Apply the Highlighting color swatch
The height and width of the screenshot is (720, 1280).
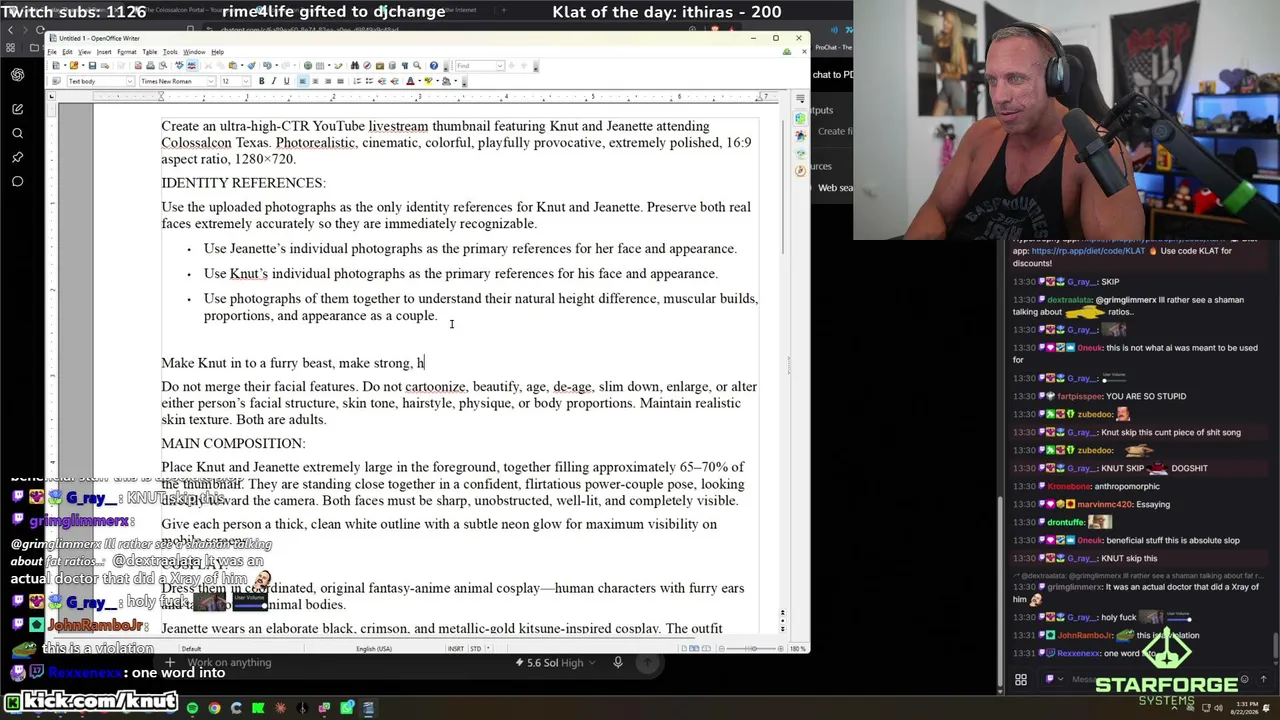tap(430, 81)
